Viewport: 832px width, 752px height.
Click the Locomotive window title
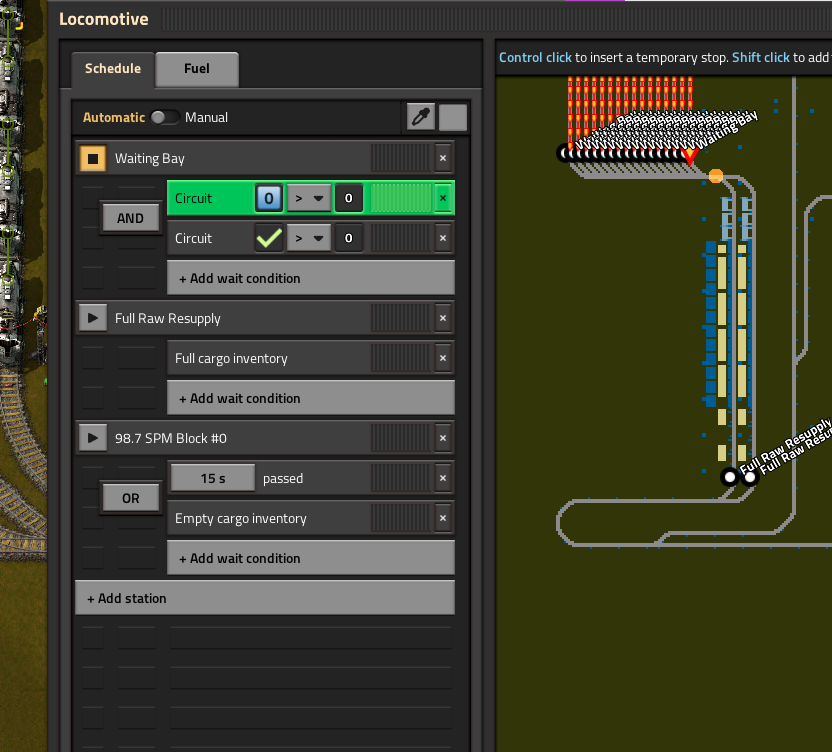104,19
